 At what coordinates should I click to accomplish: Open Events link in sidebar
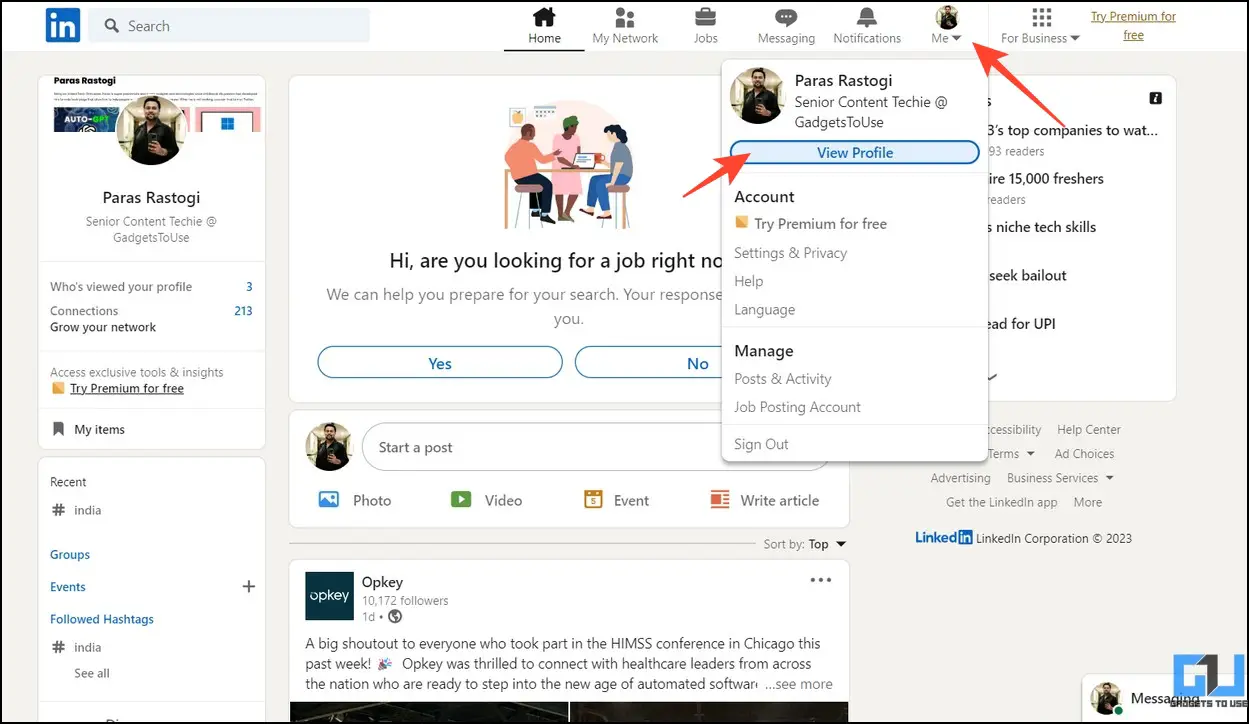click(x=68, y=587)
